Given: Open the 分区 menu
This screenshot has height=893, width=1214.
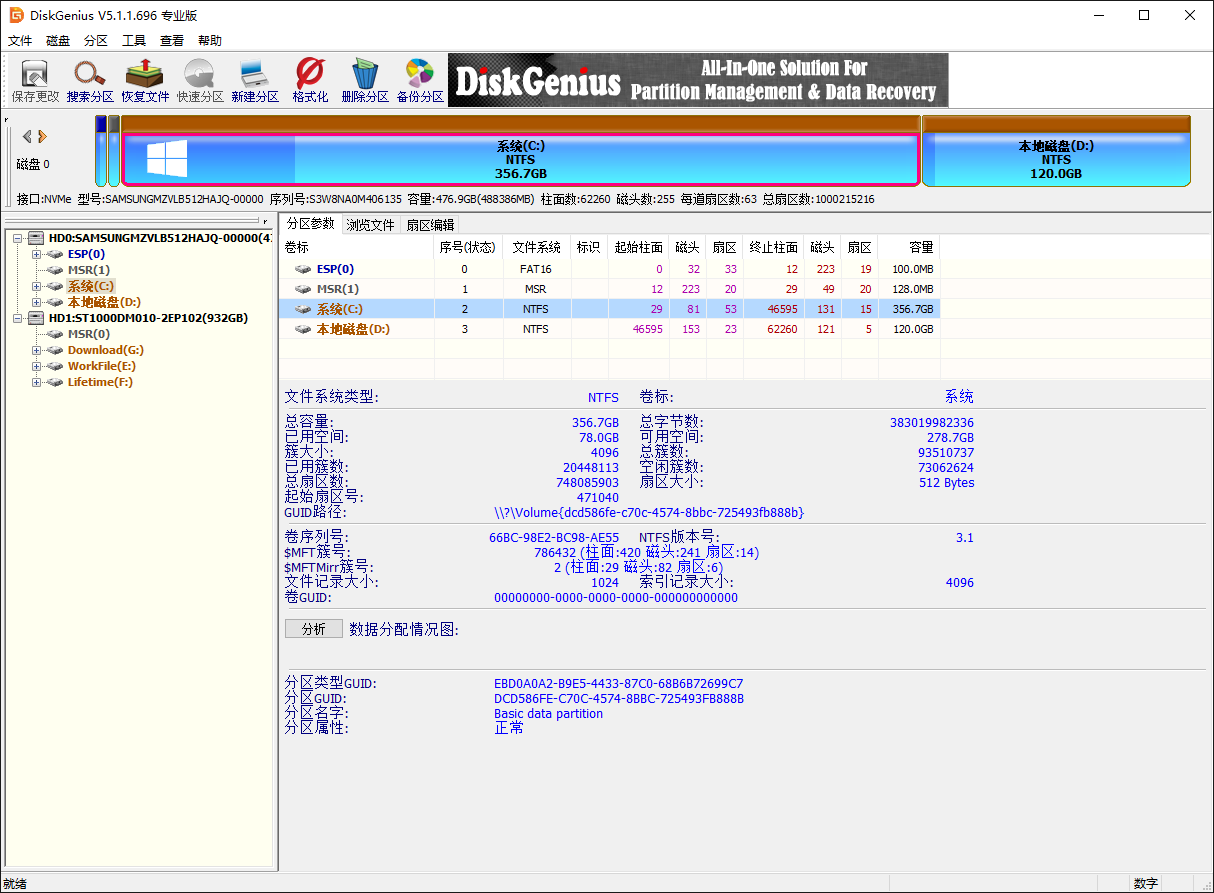Looking at the screenshot, I should click(x=96, y=41).
